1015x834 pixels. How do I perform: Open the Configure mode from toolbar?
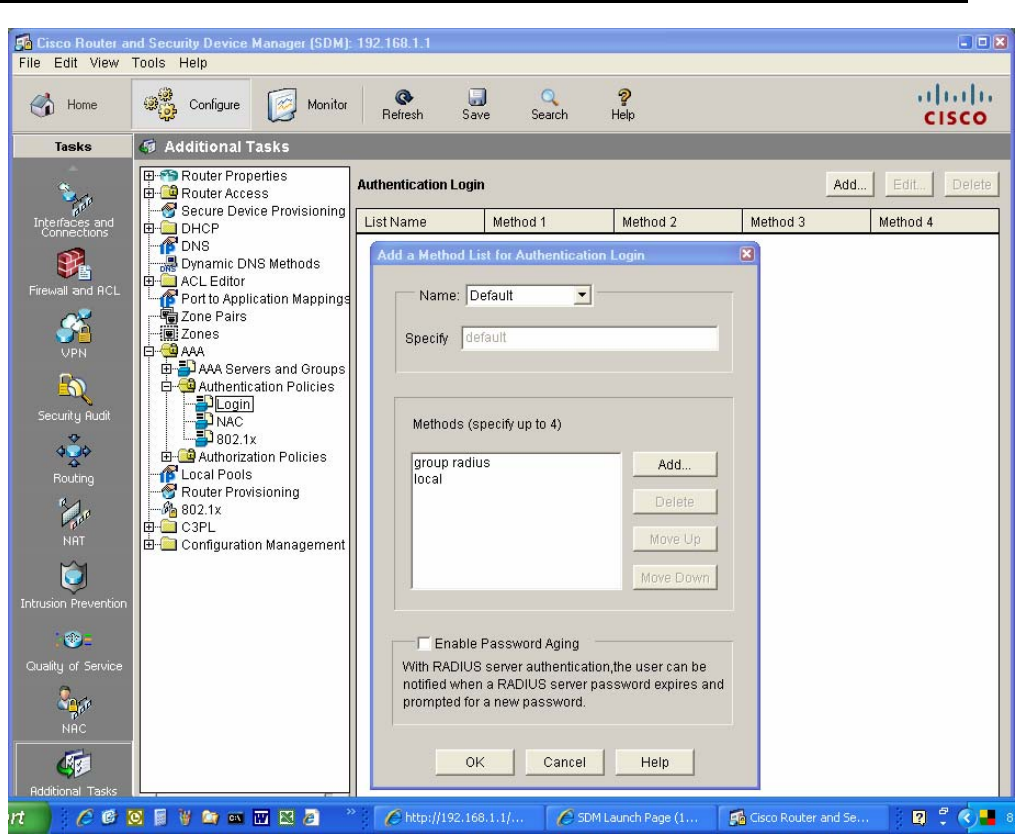pos(191,105)
